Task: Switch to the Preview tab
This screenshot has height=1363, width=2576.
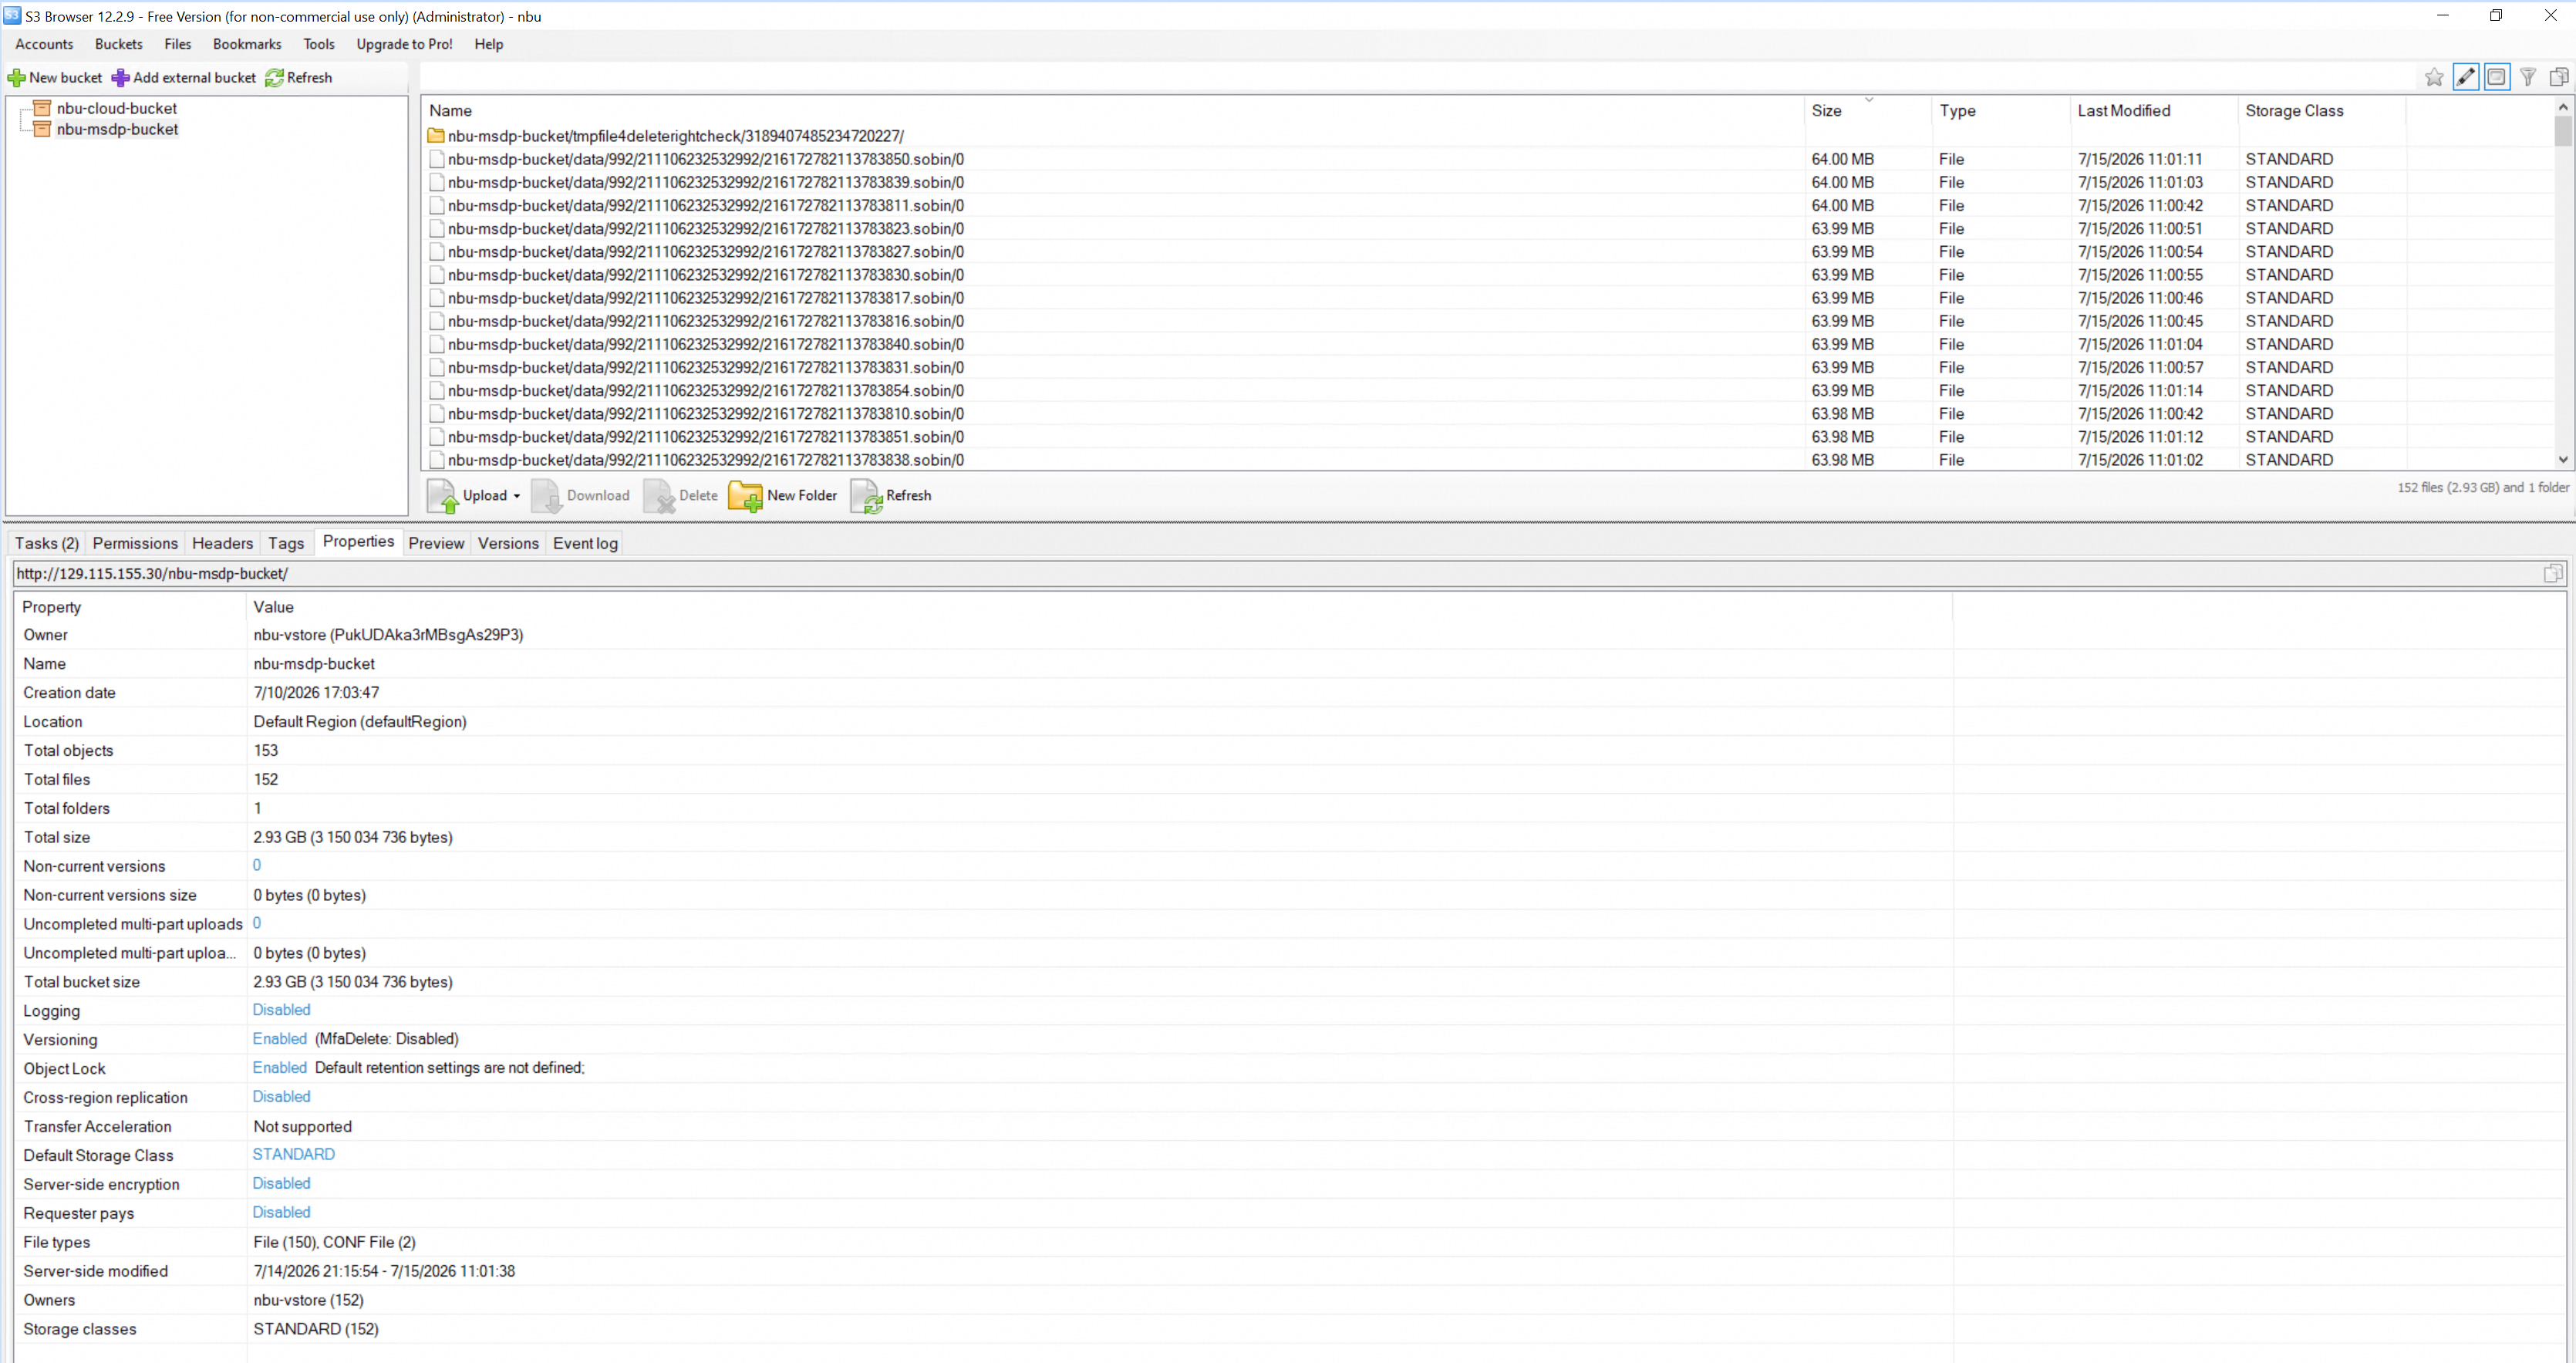Action: tap(436, 543)
